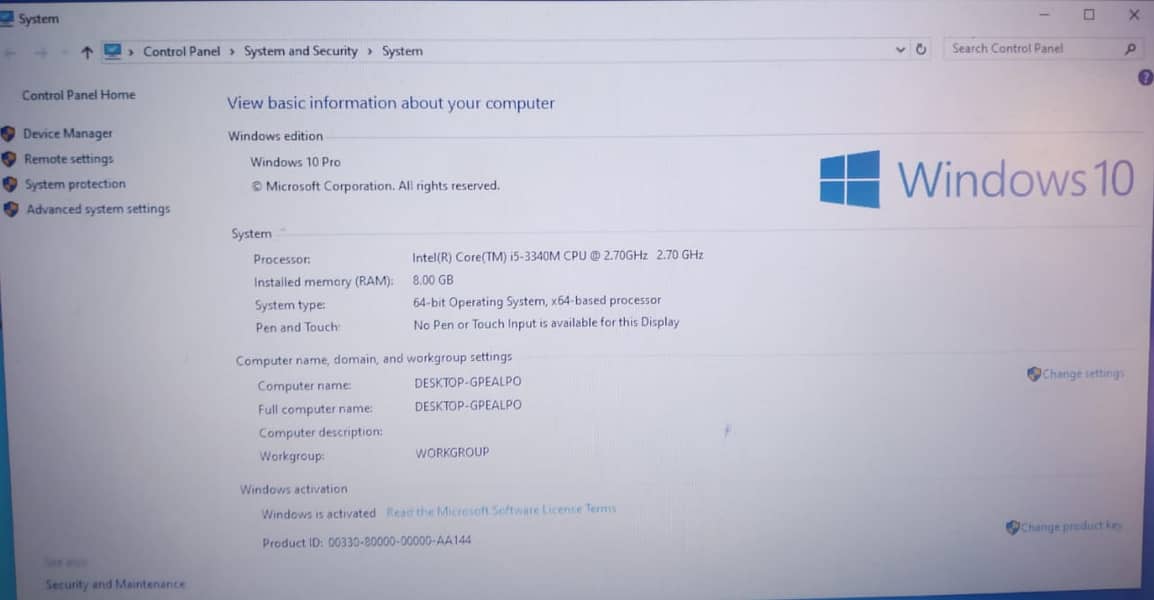Go to Control Panel Home

click(78, 95)
